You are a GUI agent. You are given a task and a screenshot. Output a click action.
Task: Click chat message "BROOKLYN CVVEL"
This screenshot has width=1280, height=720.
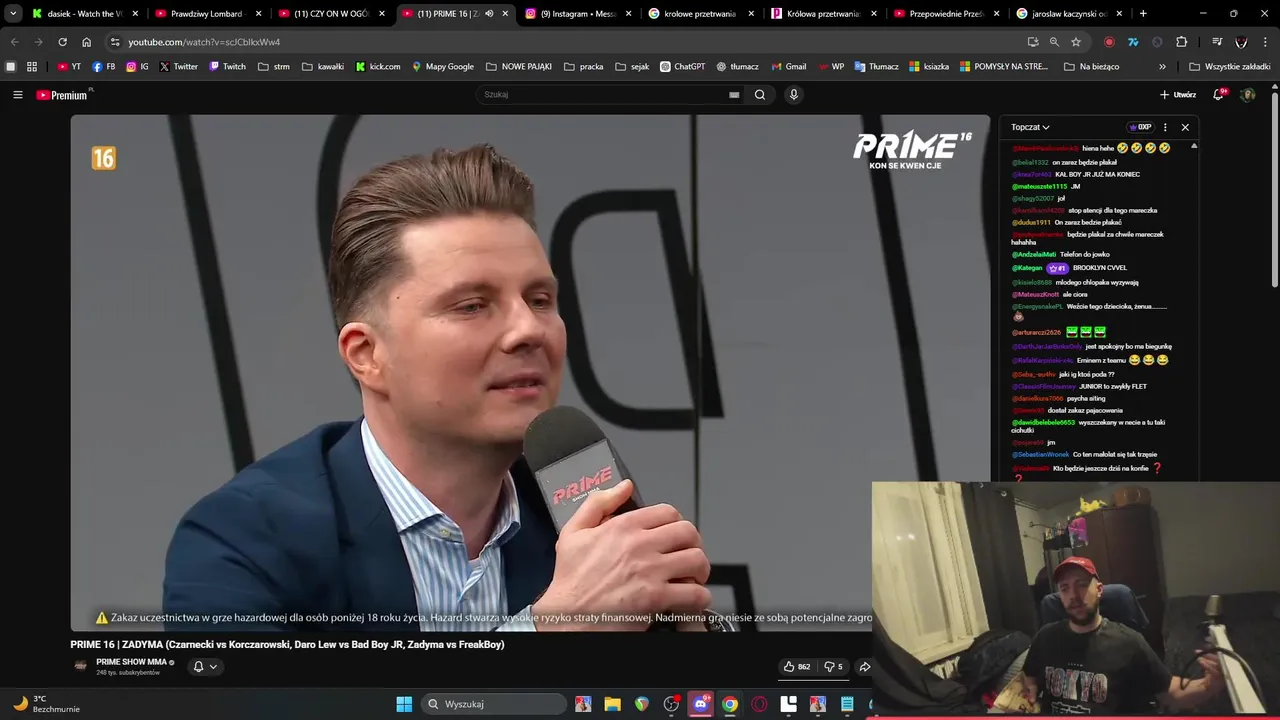coord(1100,268)
